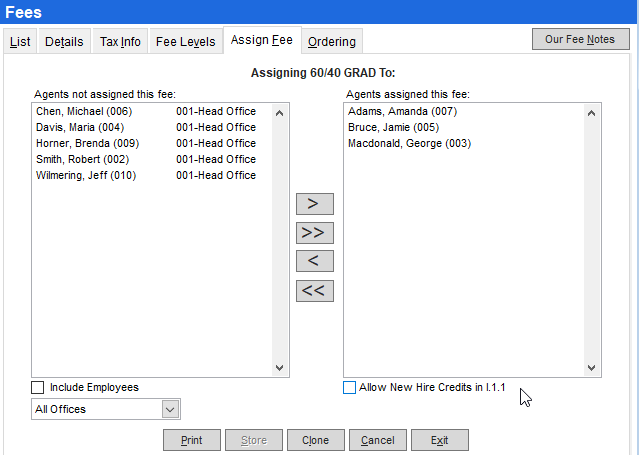Click the double right arrow assign-all button
The height and width of the screenshot is (455, 639).
(x=315, y=233)
